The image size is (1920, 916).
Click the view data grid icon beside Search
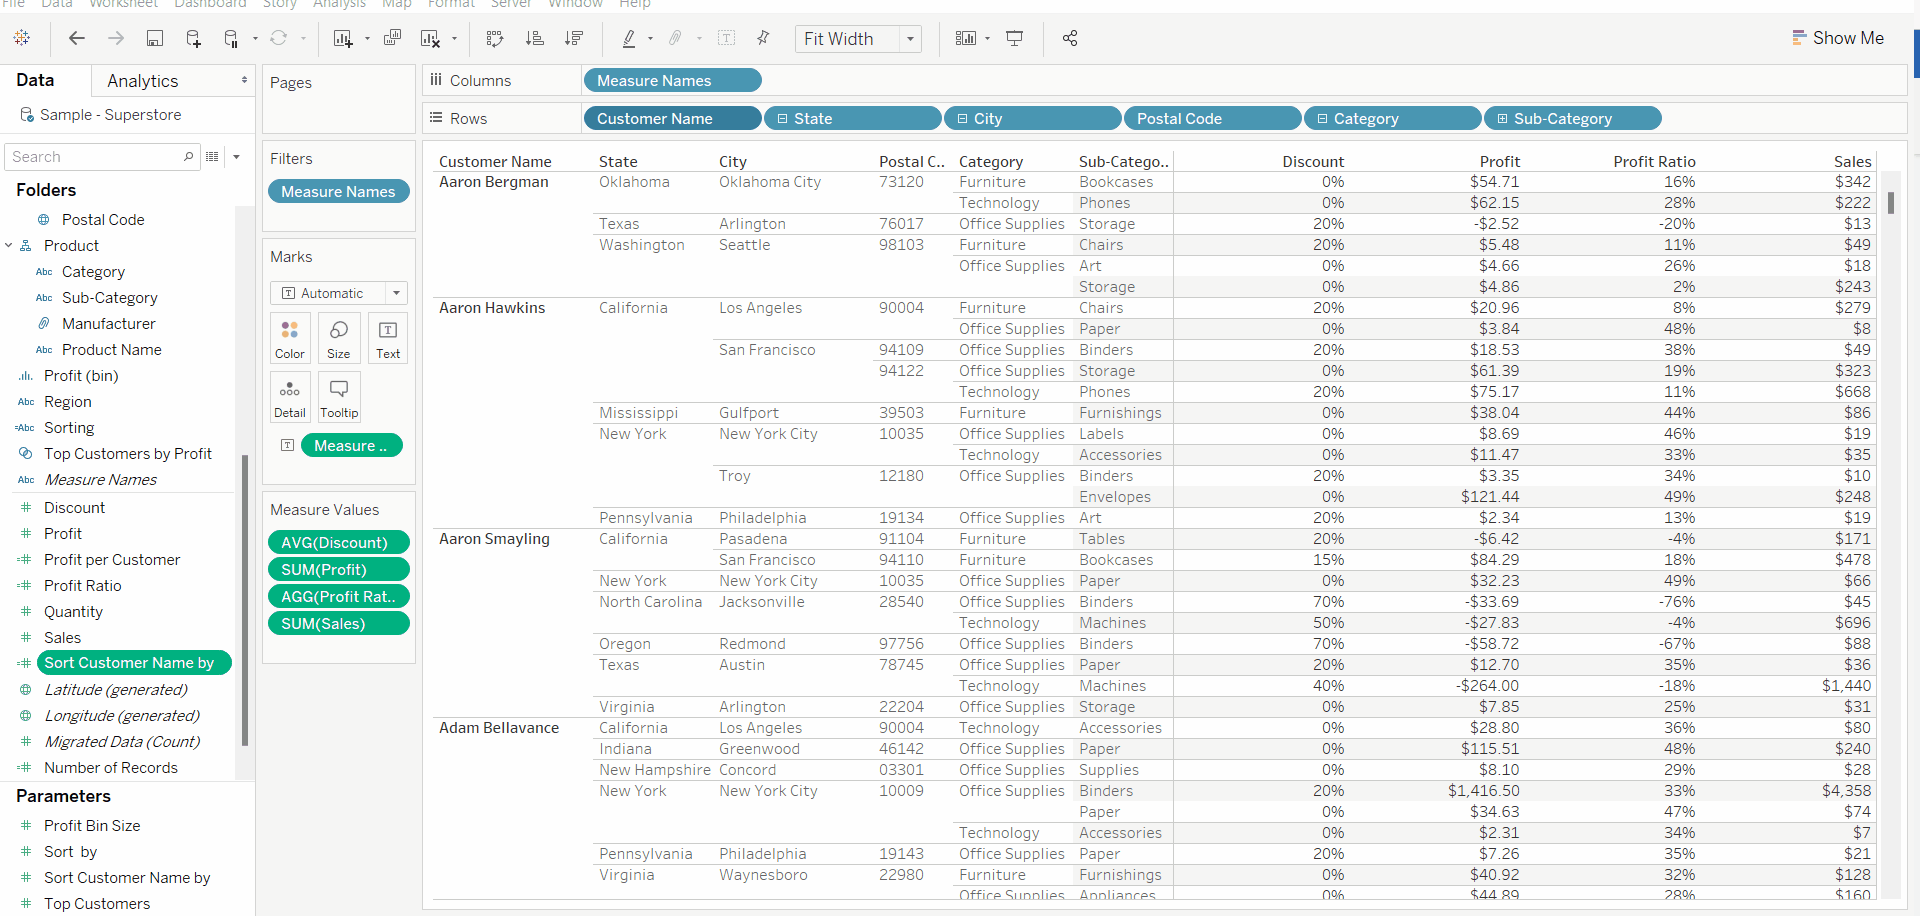point(212,157)
